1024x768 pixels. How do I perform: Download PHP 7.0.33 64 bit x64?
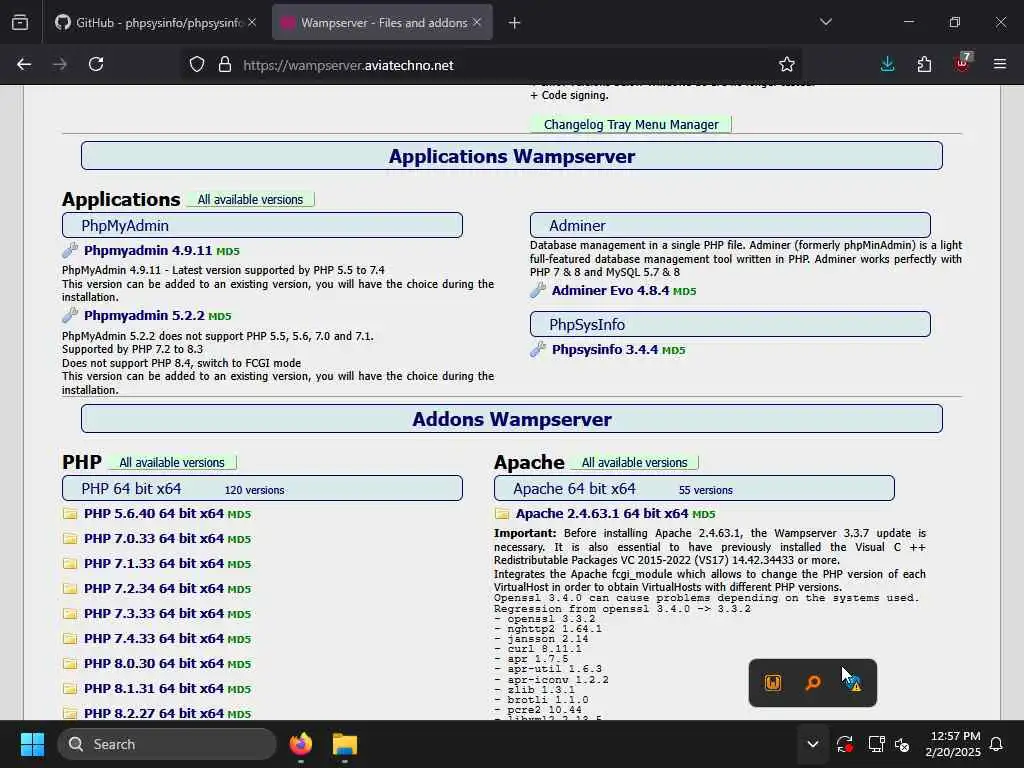pyautogui.click(x=154, y=538)
